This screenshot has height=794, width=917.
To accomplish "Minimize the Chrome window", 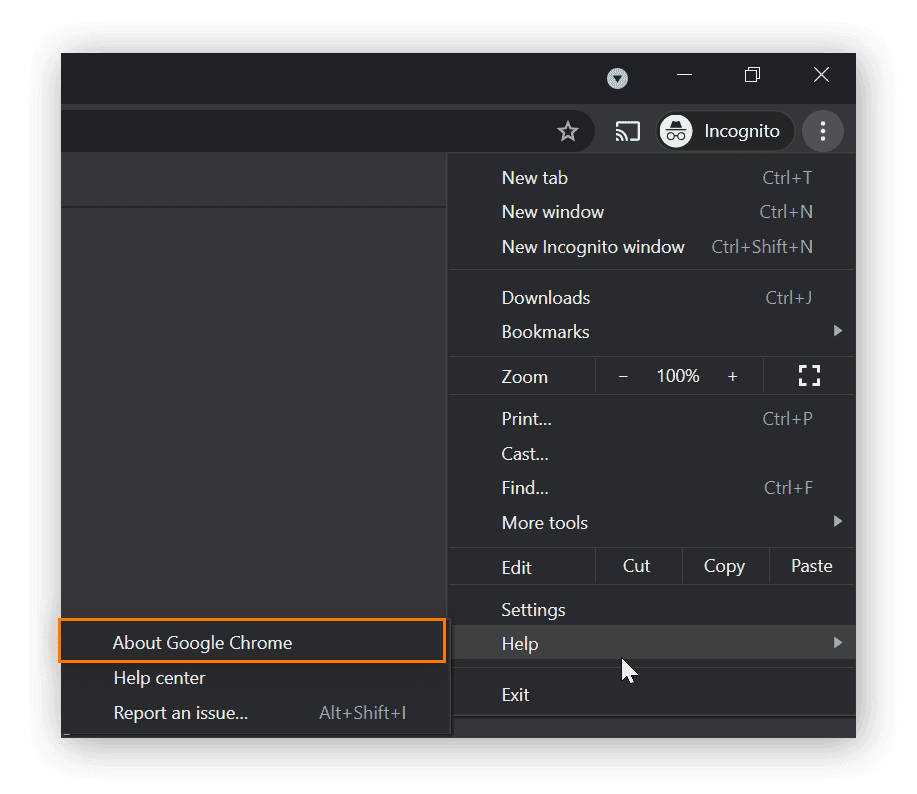I will 684,75.
